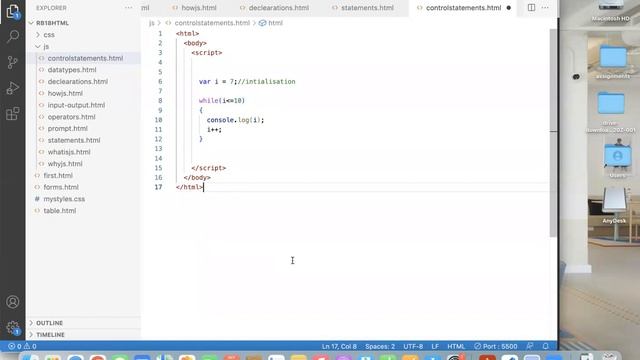Open the Explorer view in activity bar
640x360 pixels.
[13, 11]
